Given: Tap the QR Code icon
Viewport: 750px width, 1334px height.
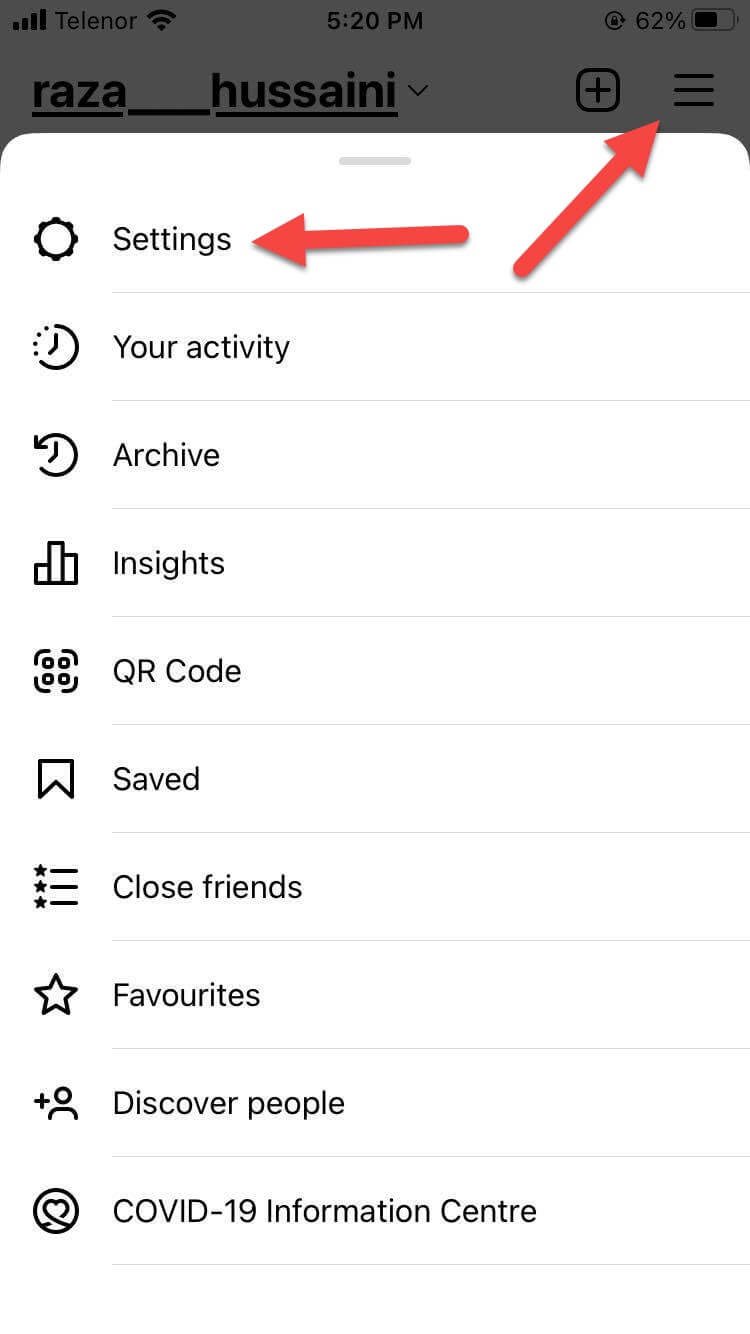Looking at the screenshot, I should click(55, 671).
